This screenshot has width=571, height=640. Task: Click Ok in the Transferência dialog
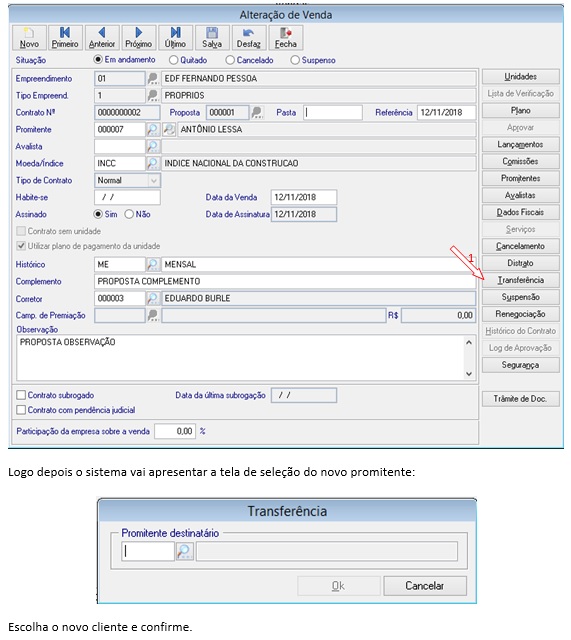(x=339, y=586)
